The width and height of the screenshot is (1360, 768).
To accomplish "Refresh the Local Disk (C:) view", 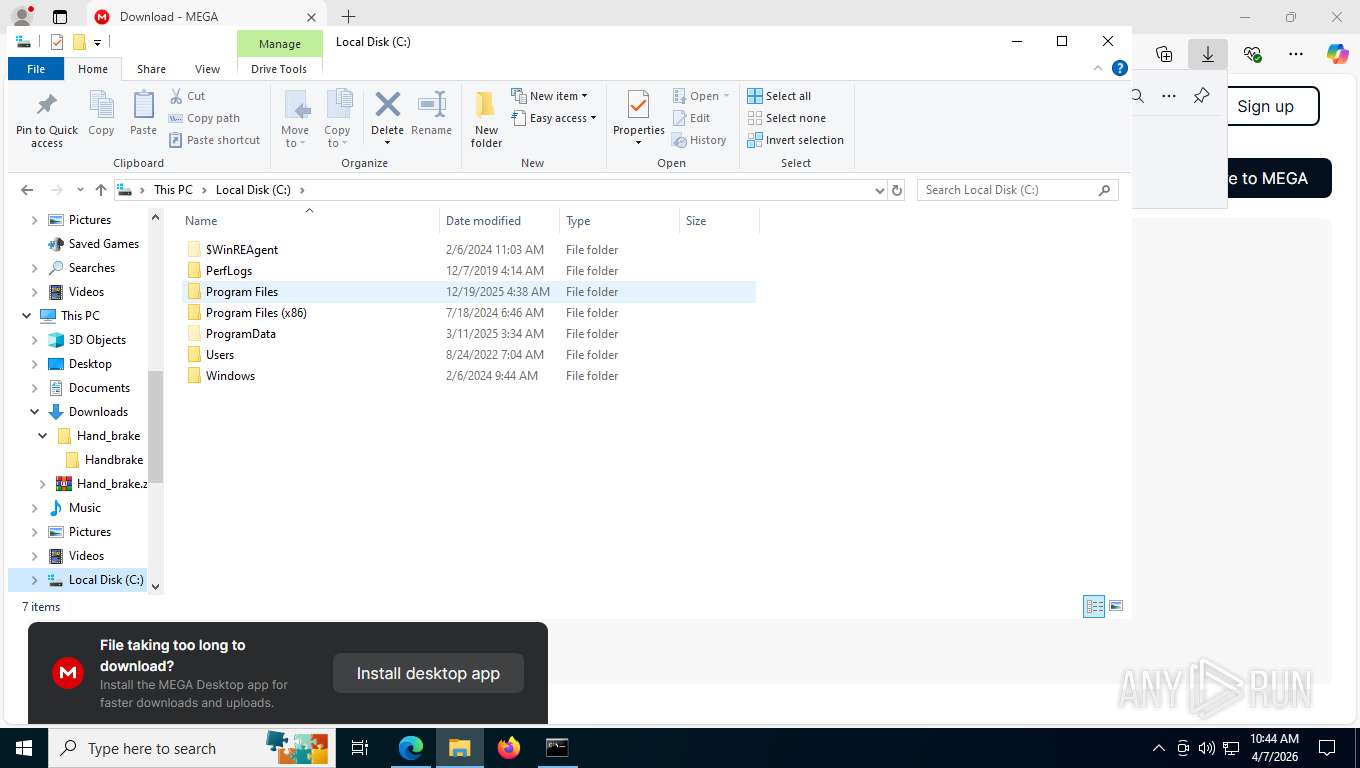I will 897,190.
